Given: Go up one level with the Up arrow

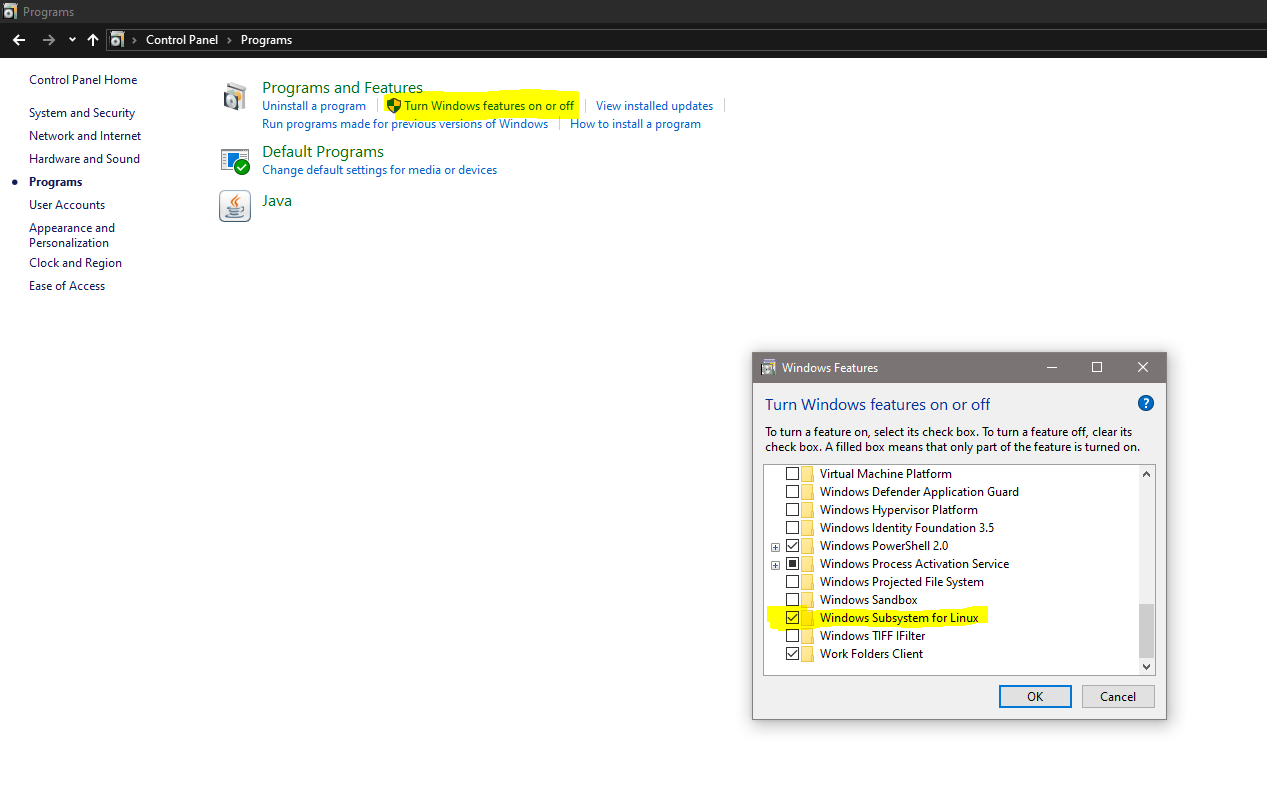Looking at the screenshot, I should click(x=93, y=40).
